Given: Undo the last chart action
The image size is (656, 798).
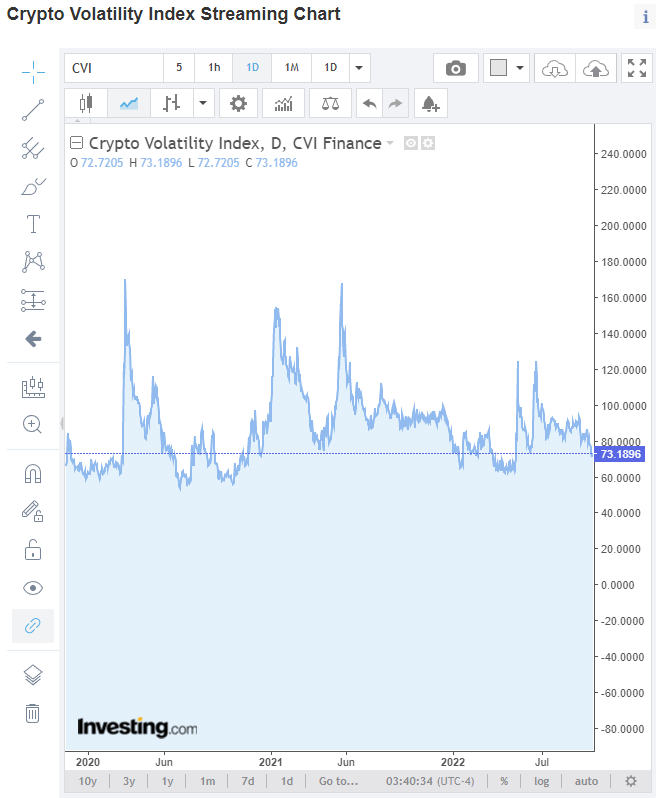Looking at the screenshot, I should click(x=369, y=103).
